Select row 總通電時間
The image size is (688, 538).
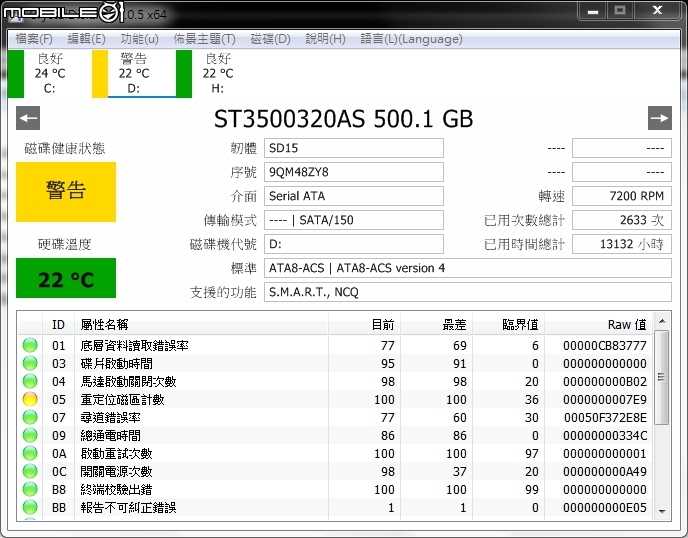point(336,435)
